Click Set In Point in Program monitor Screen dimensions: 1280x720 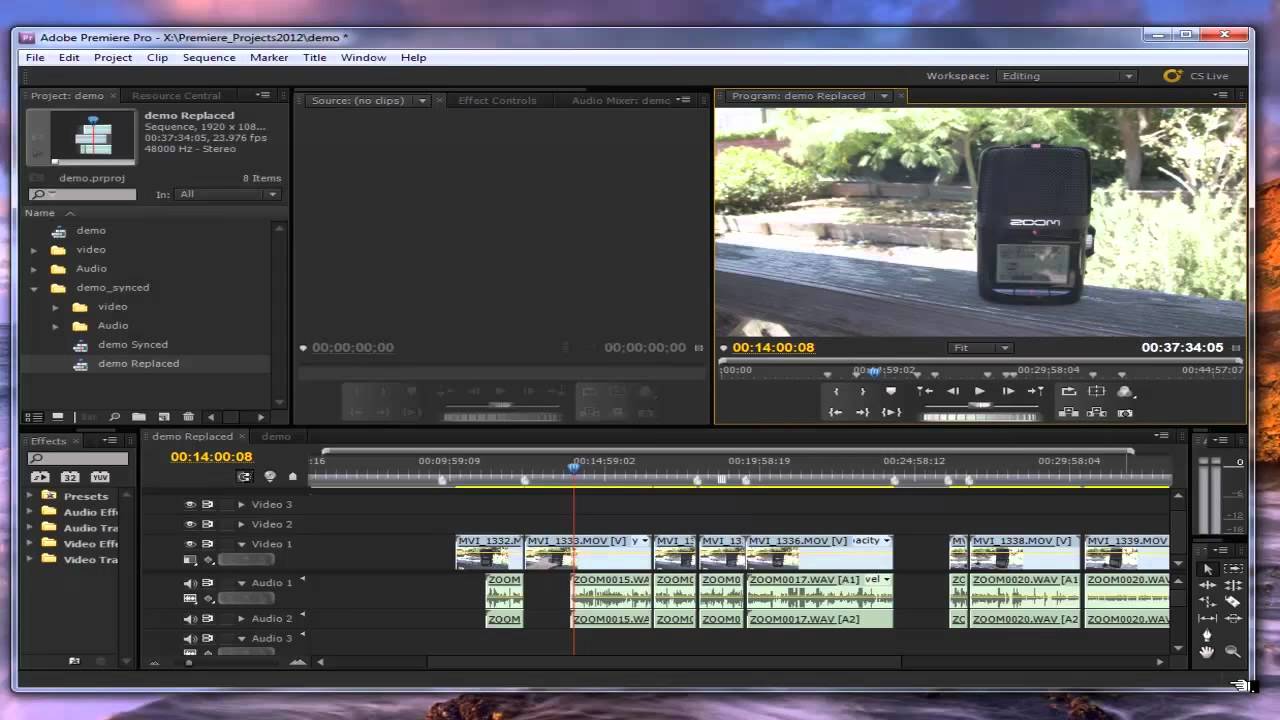tap(837, 392)
